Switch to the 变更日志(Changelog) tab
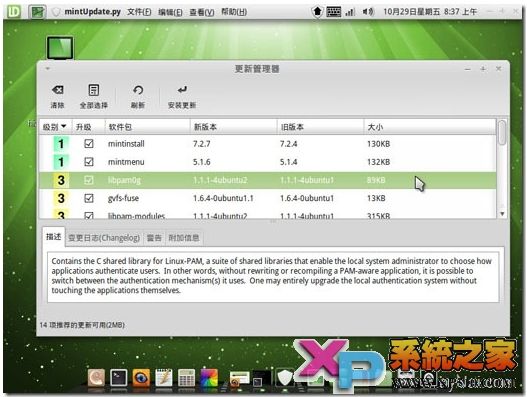Viewport: 527px width, 397px height. click(104, 238)
